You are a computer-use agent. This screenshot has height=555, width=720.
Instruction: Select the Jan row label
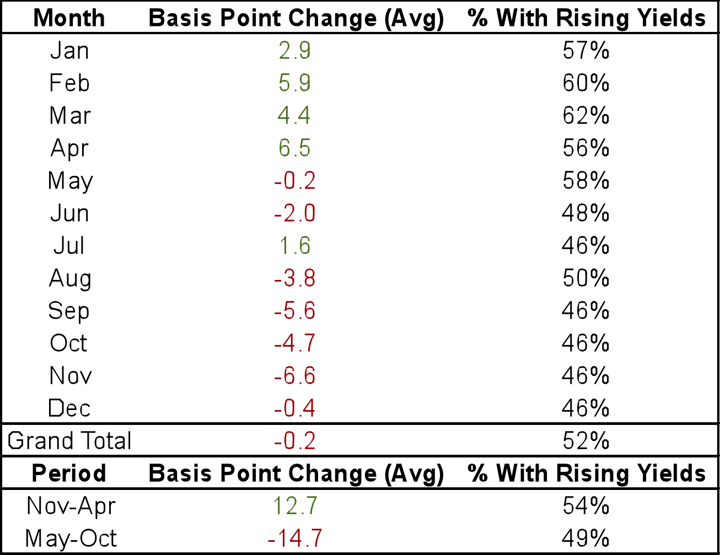point(68,51)
